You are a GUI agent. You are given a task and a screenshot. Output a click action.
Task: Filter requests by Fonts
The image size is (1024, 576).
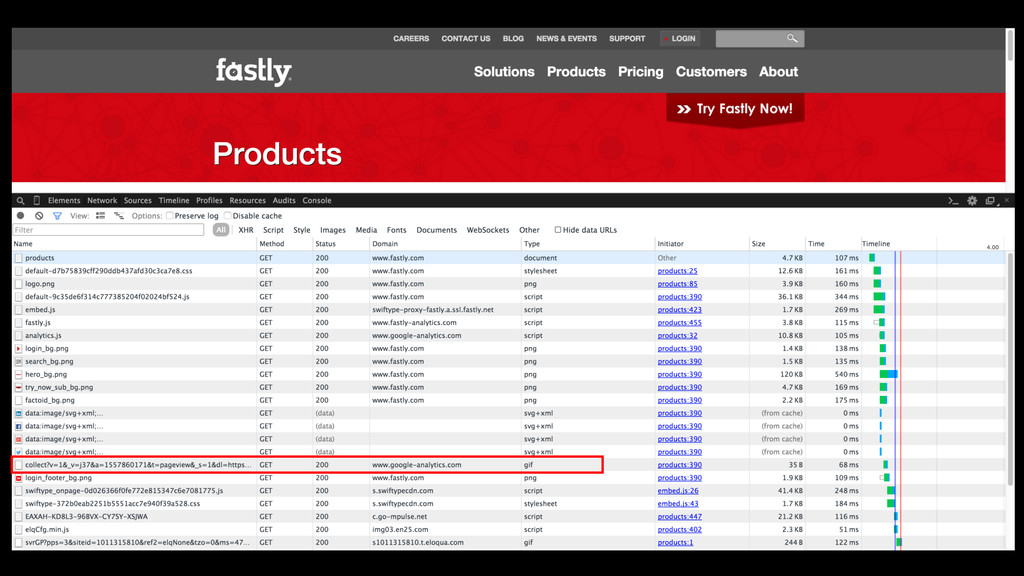pos(396,230)
